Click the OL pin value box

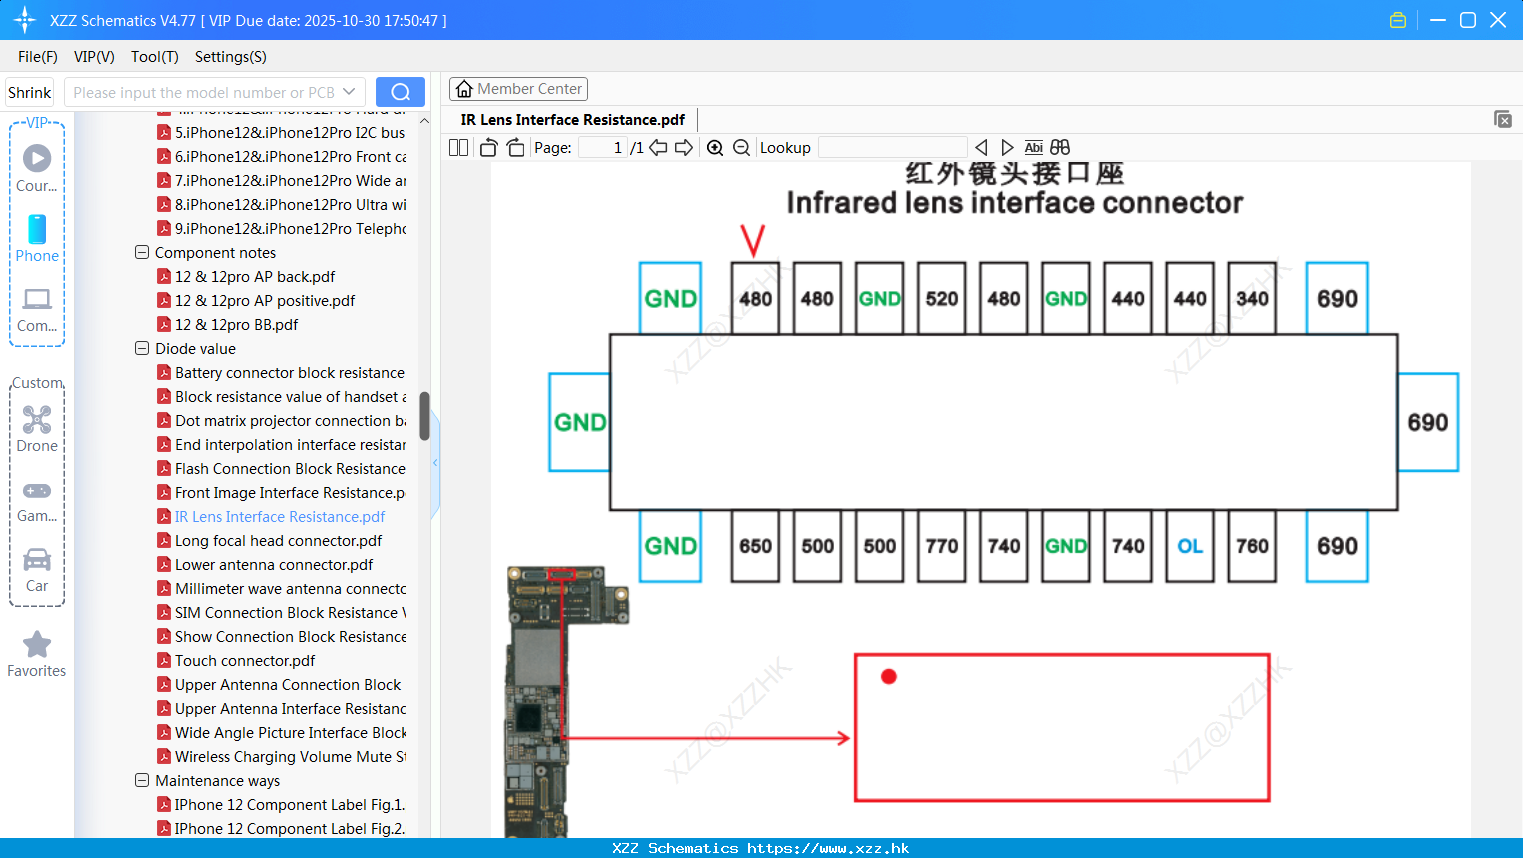point(1190,546)
